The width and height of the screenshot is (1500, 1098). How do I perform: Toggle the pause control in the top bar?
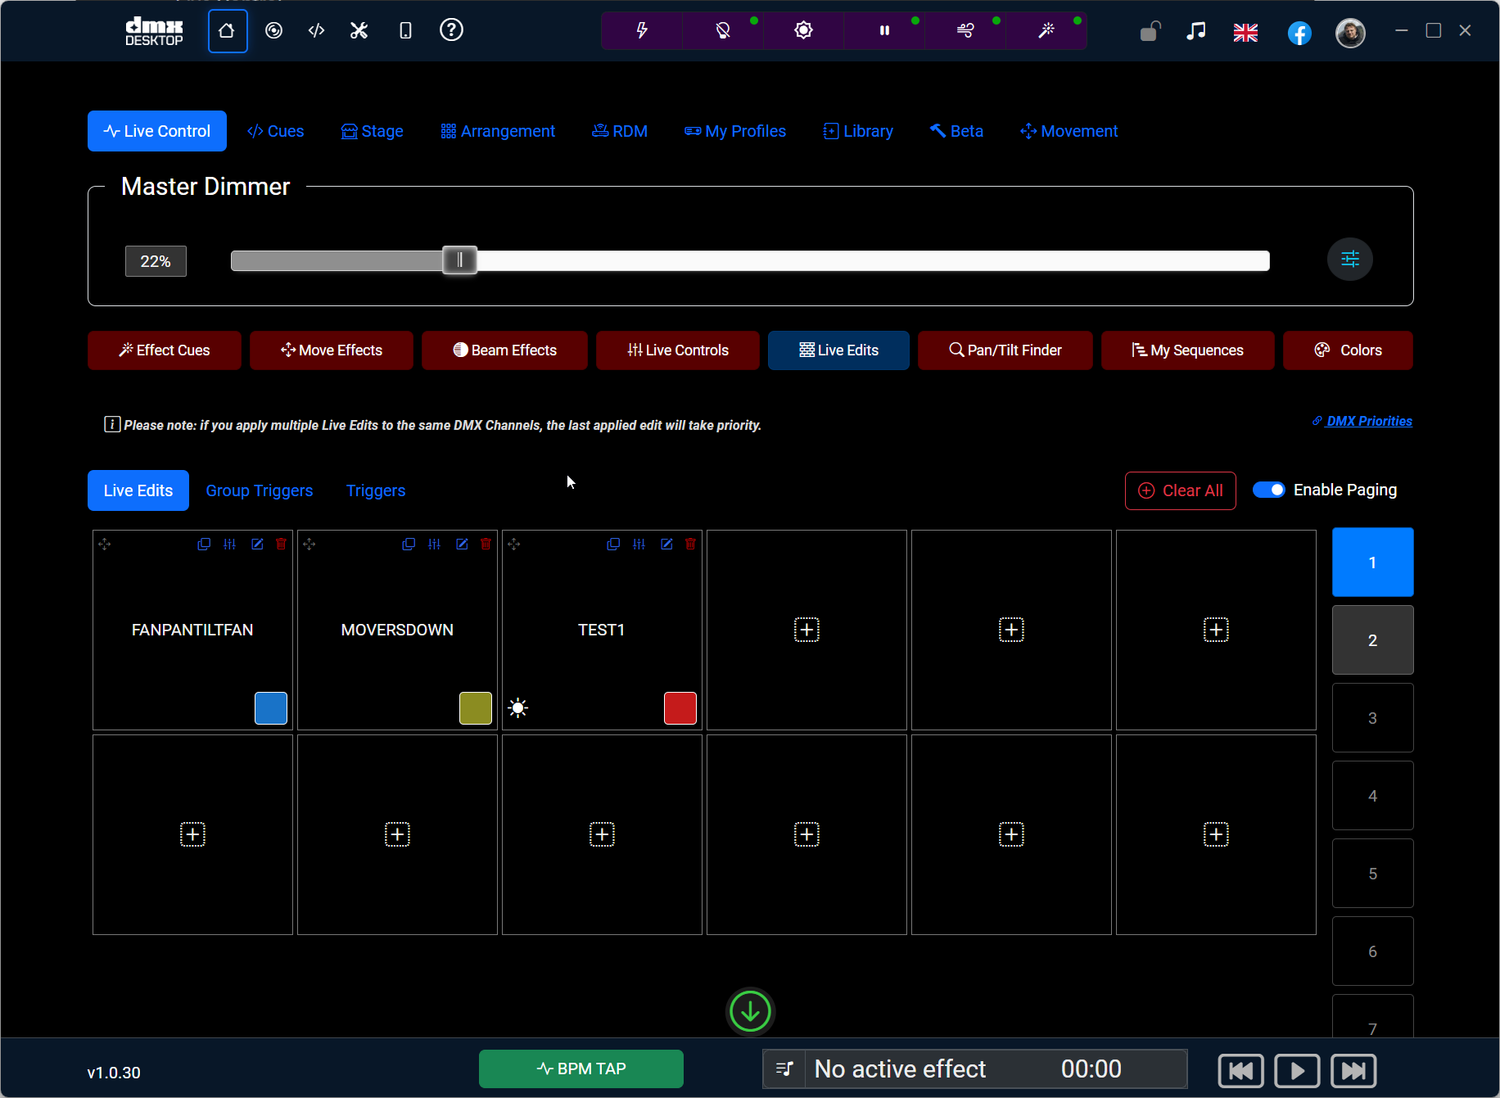coord(884,31)
